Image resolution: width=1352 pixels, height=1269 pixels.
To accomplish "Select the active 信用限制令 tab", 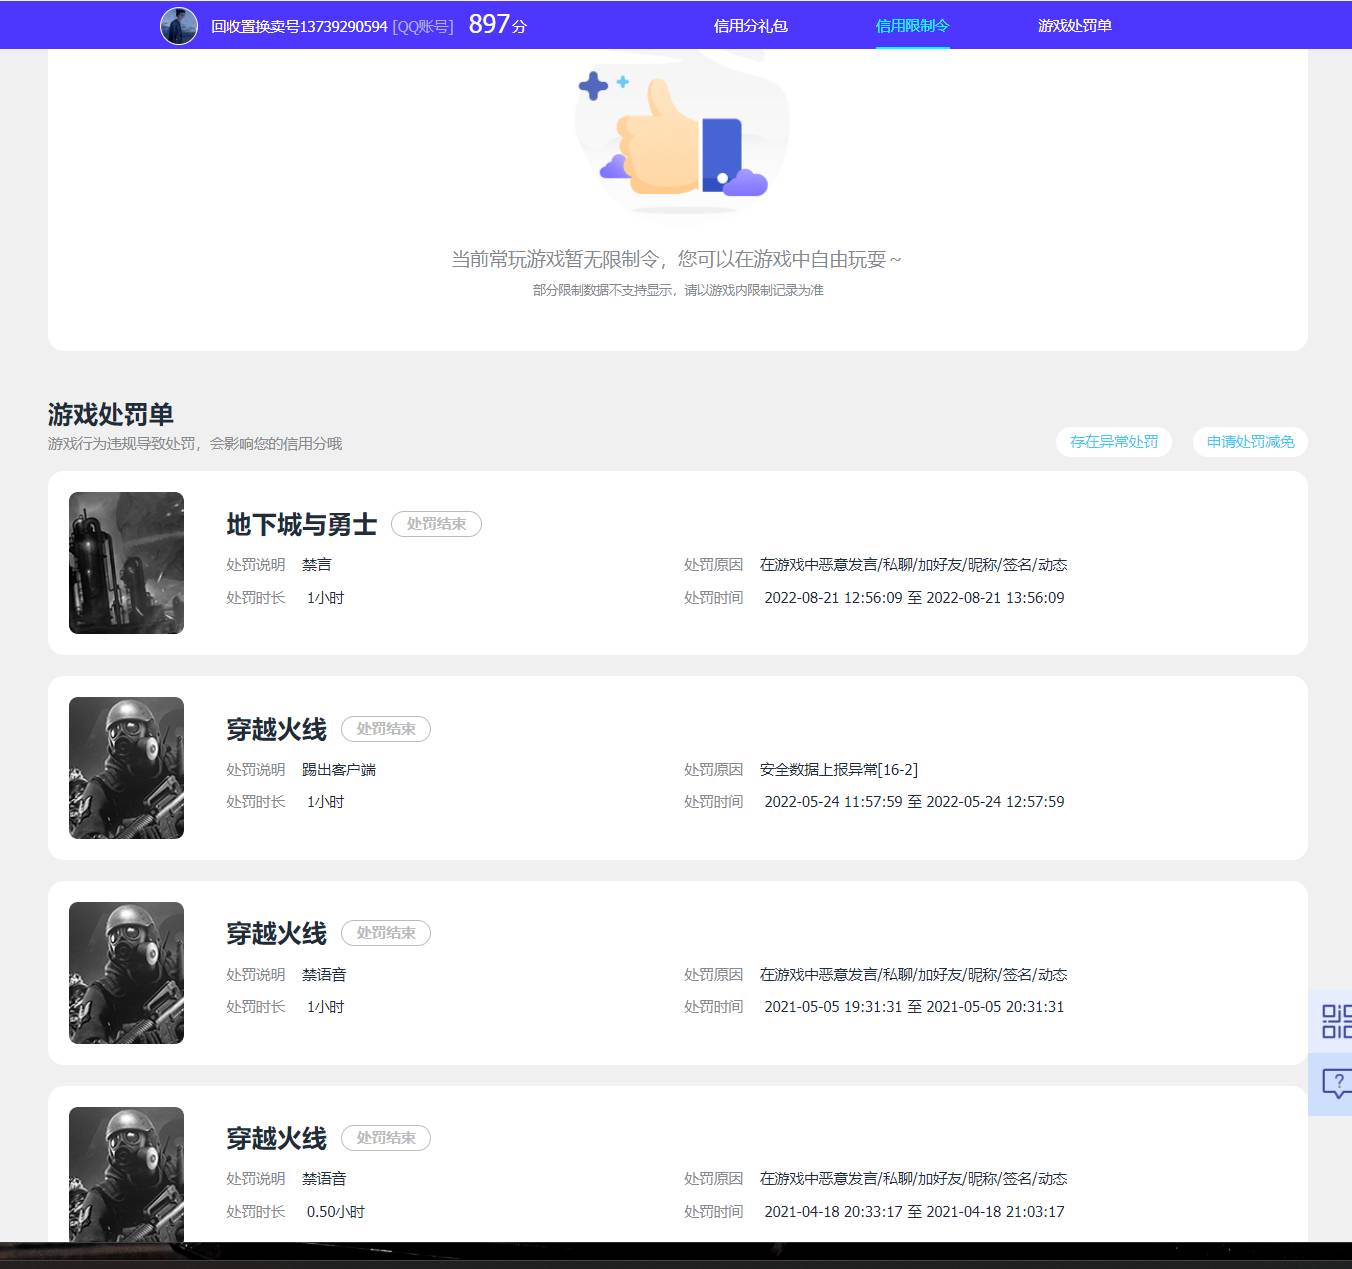I will pyautogui.click(x=911, y=25).
